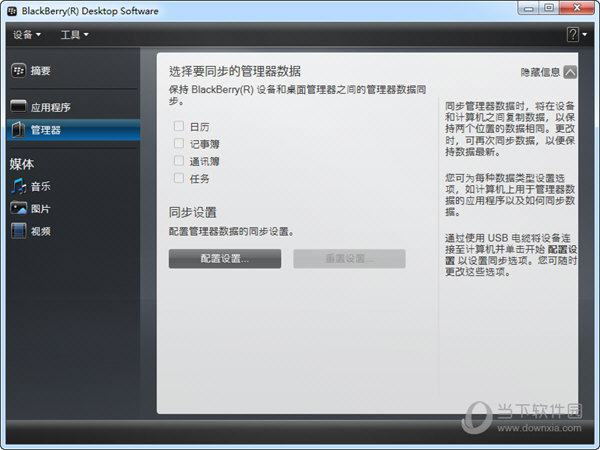Select Organizer (管理器) sidebar entry

[x=73, y=130]
